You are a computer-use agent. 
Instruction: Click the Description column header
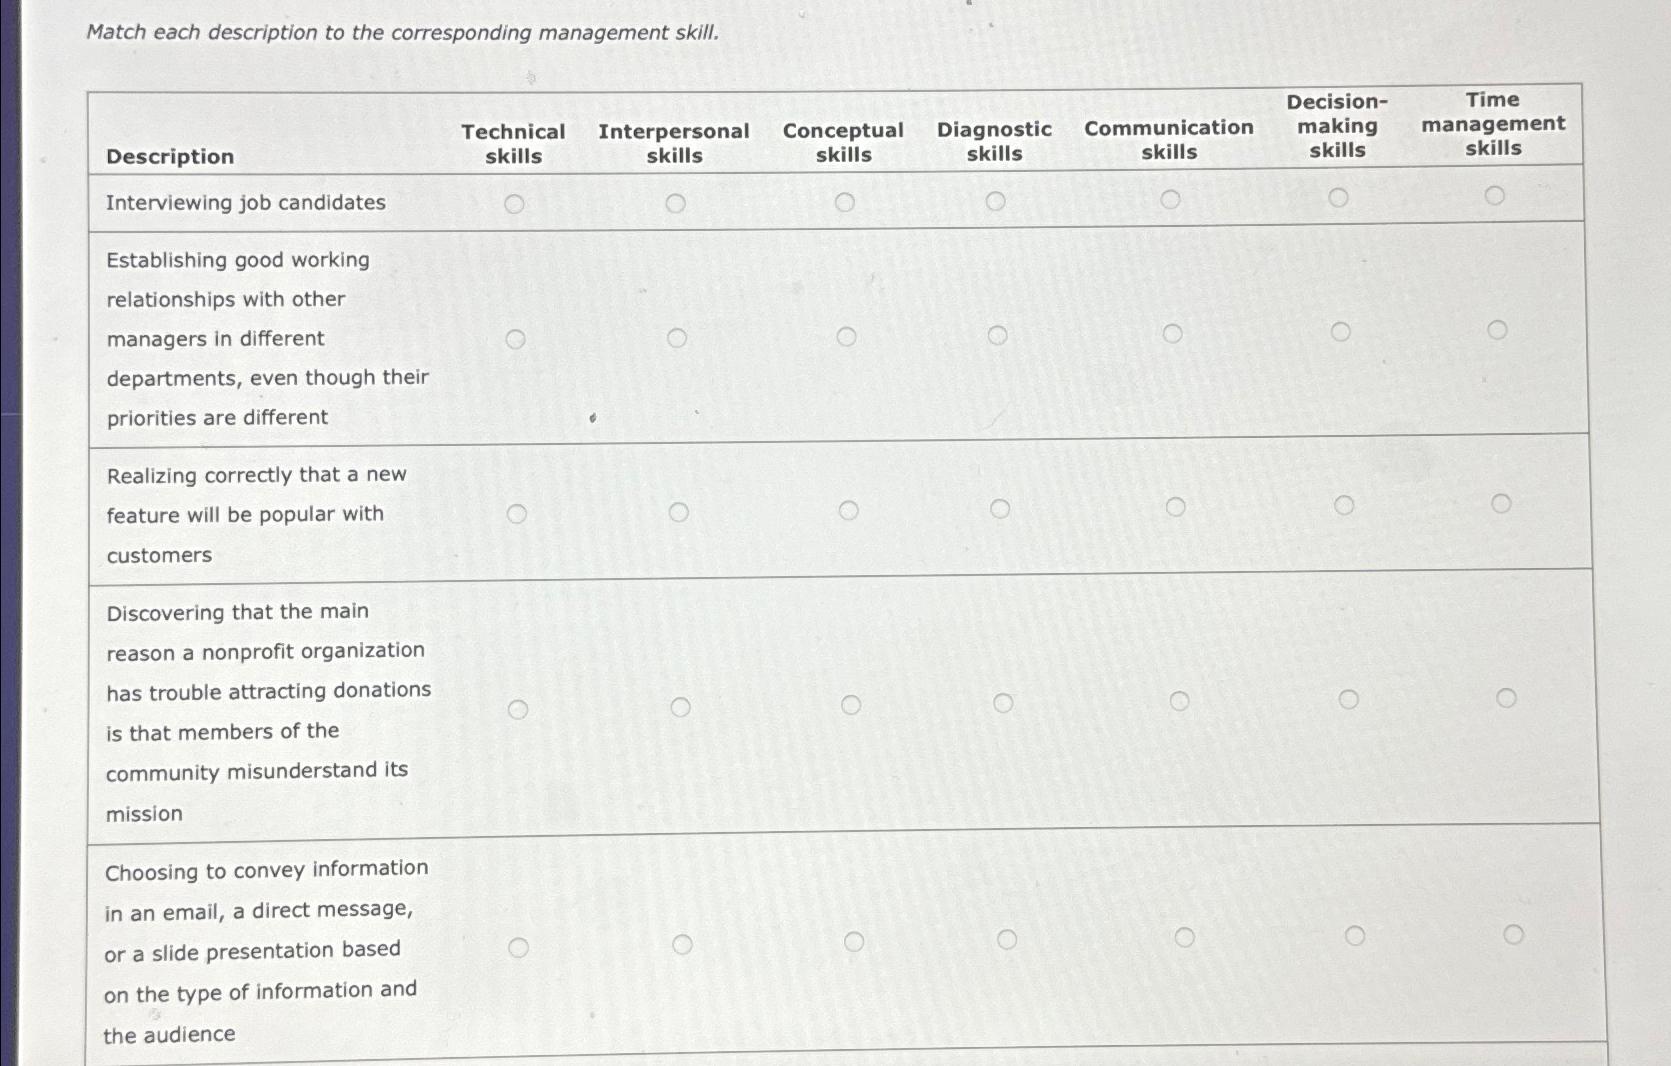point(171,156)
